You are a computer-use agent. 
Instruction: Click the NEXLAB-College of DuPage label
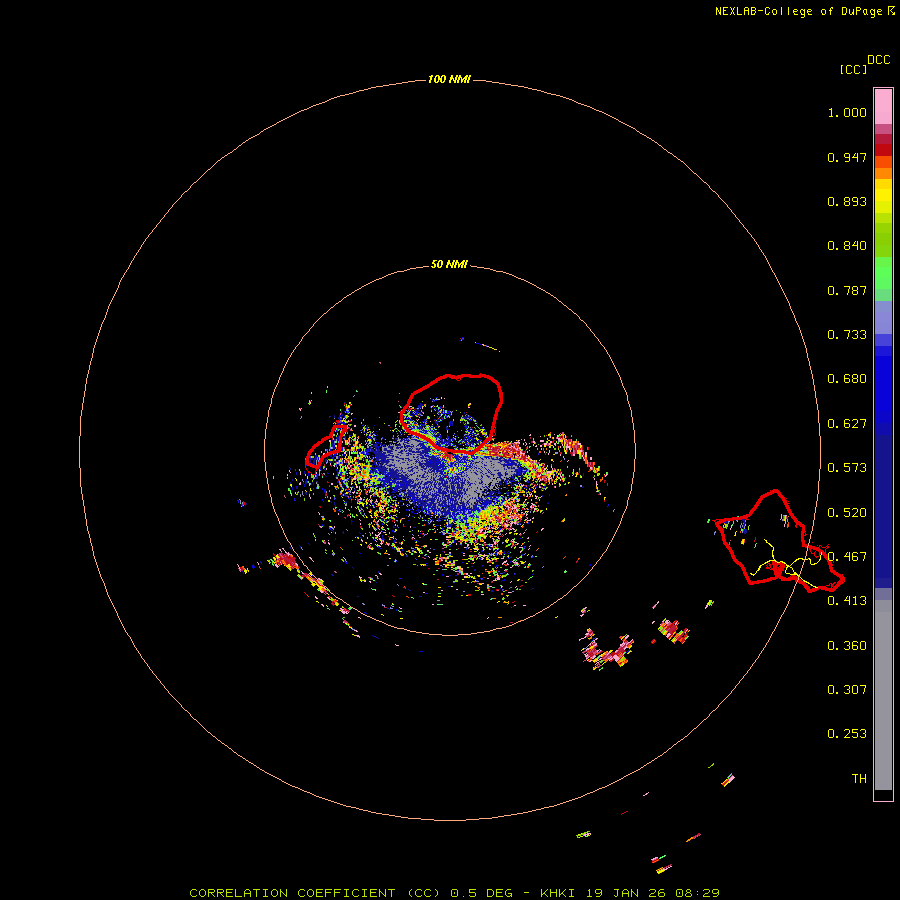click(x=798, y=11)
